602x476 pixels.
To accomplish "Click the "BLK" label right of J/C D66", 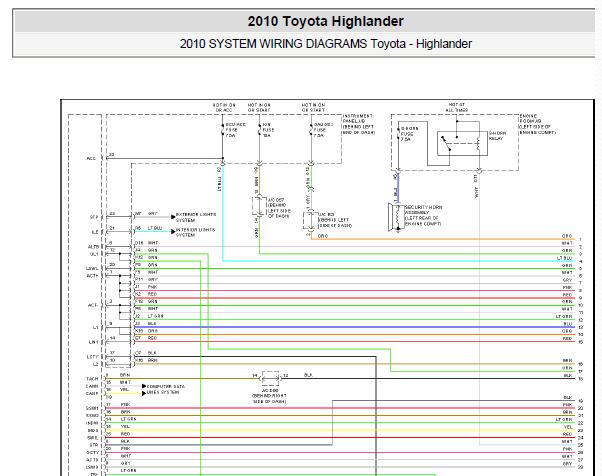I will pyautogui.click(x=308, y=375).
